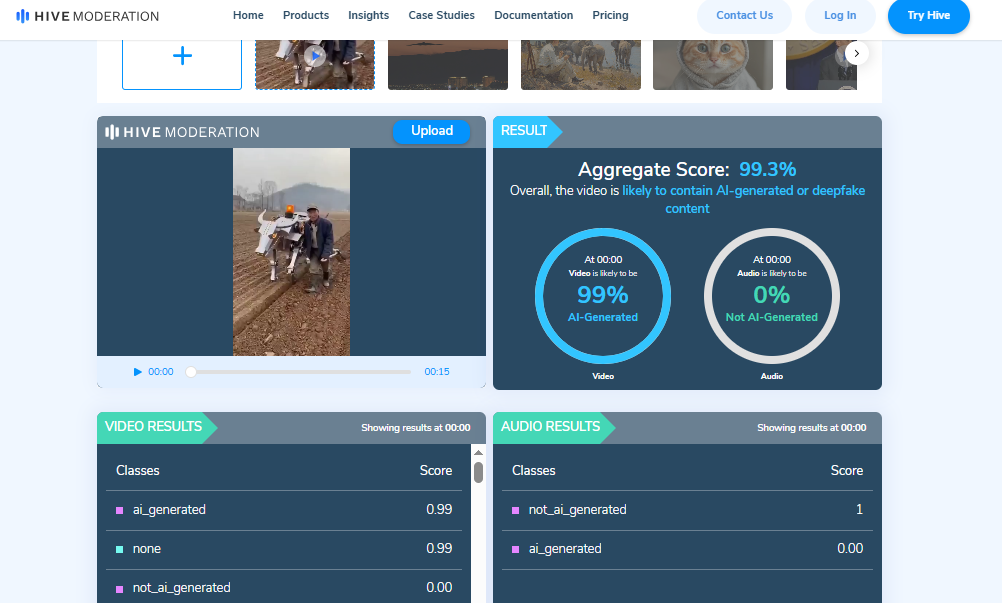Image resolution: width=1002 pixels, height=603 pixels.
Task: Click the next arrow in thumbnail carousel
Action: [856, 53]
